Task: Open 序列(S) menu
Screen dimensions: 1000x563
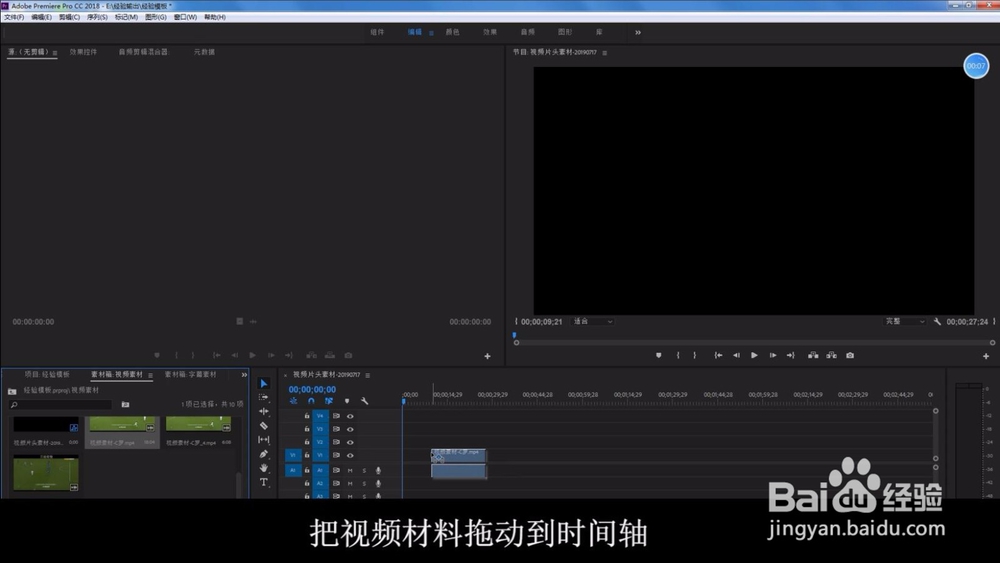Action: 98,17
